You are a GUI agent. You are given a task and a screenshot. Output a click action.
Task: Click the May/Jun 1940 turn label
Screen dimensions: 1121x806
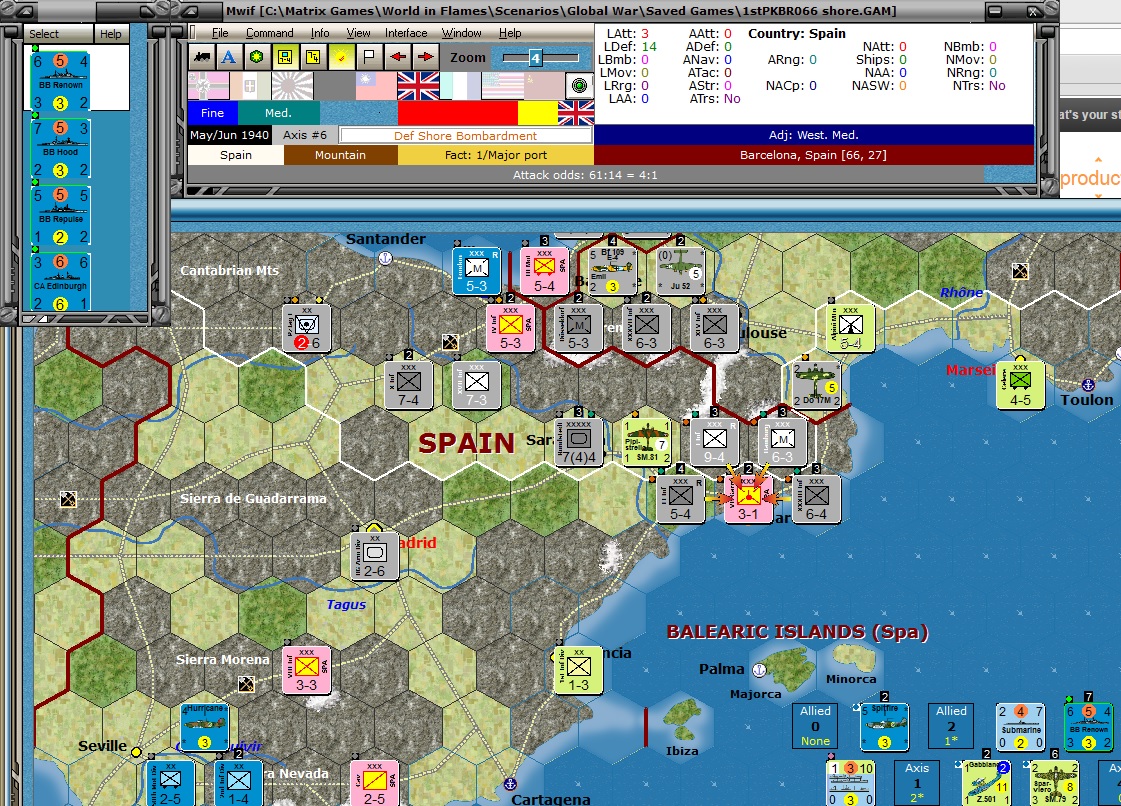229,135
